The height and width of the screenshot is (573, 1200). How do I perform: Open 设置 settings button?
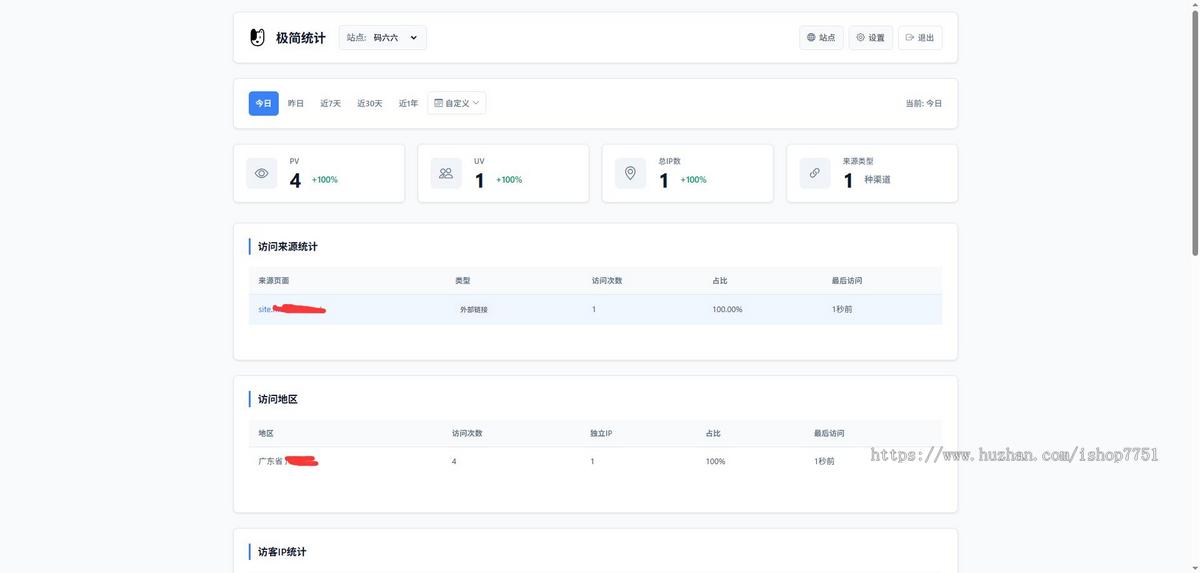[x=870, y=38]
